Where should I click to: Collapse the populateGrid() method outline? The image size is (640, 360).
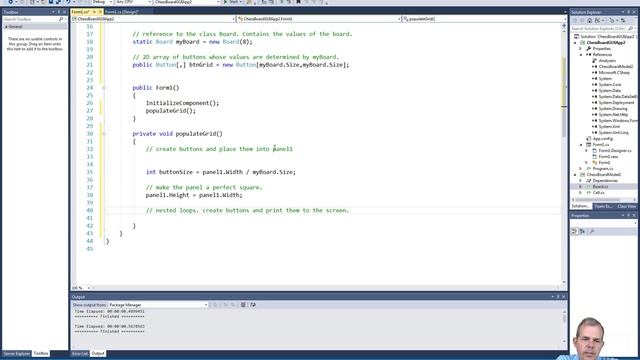[104, 134]
